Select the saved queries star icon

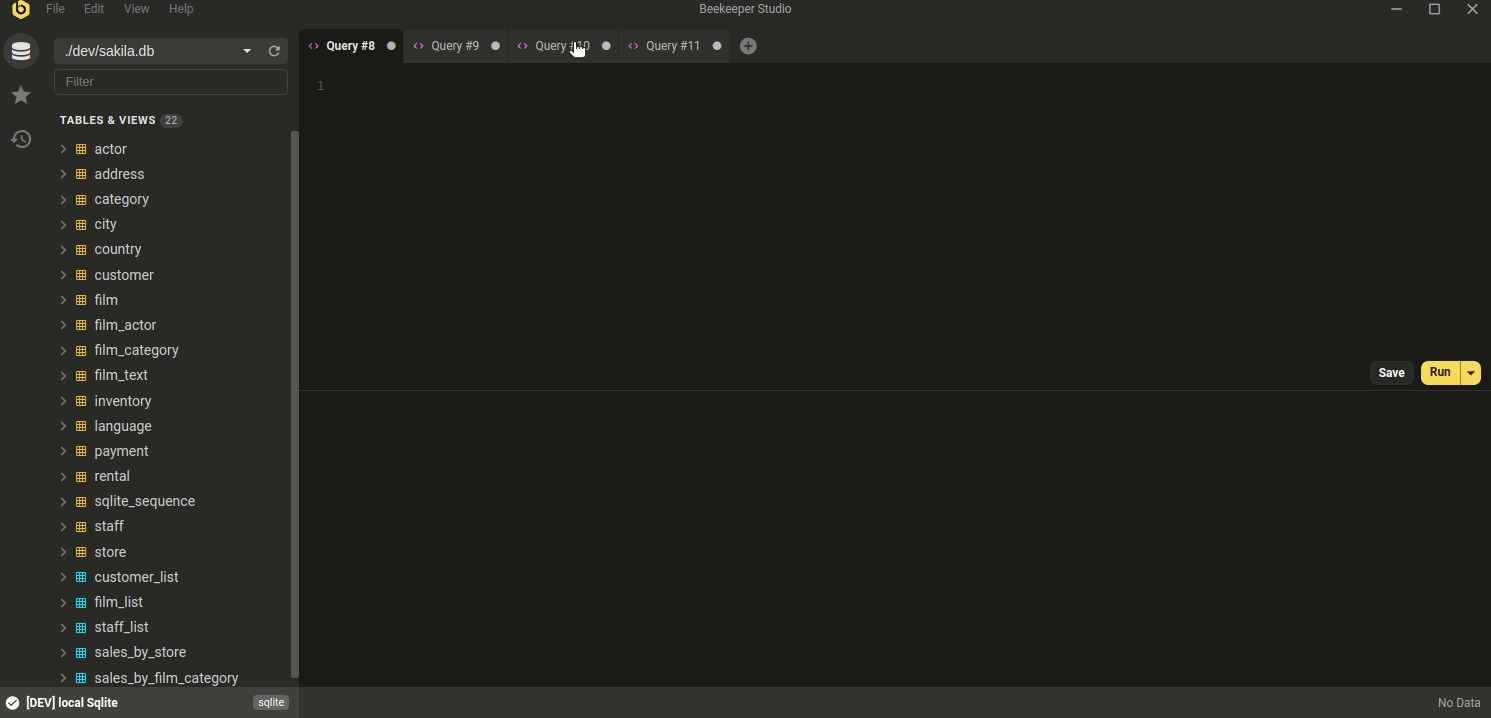(x=21, y=95)
